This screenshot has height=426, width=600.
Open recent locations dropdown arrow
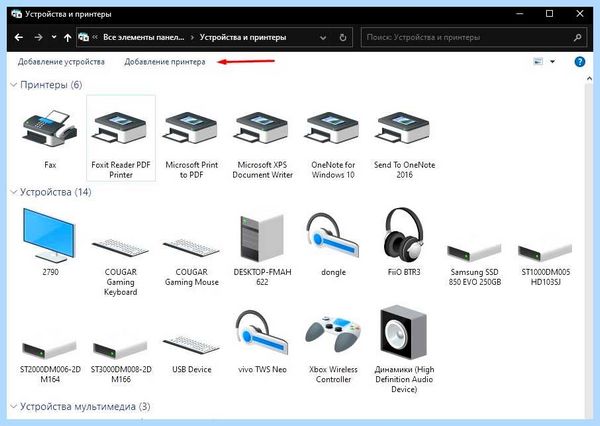(x=54, y=37)
